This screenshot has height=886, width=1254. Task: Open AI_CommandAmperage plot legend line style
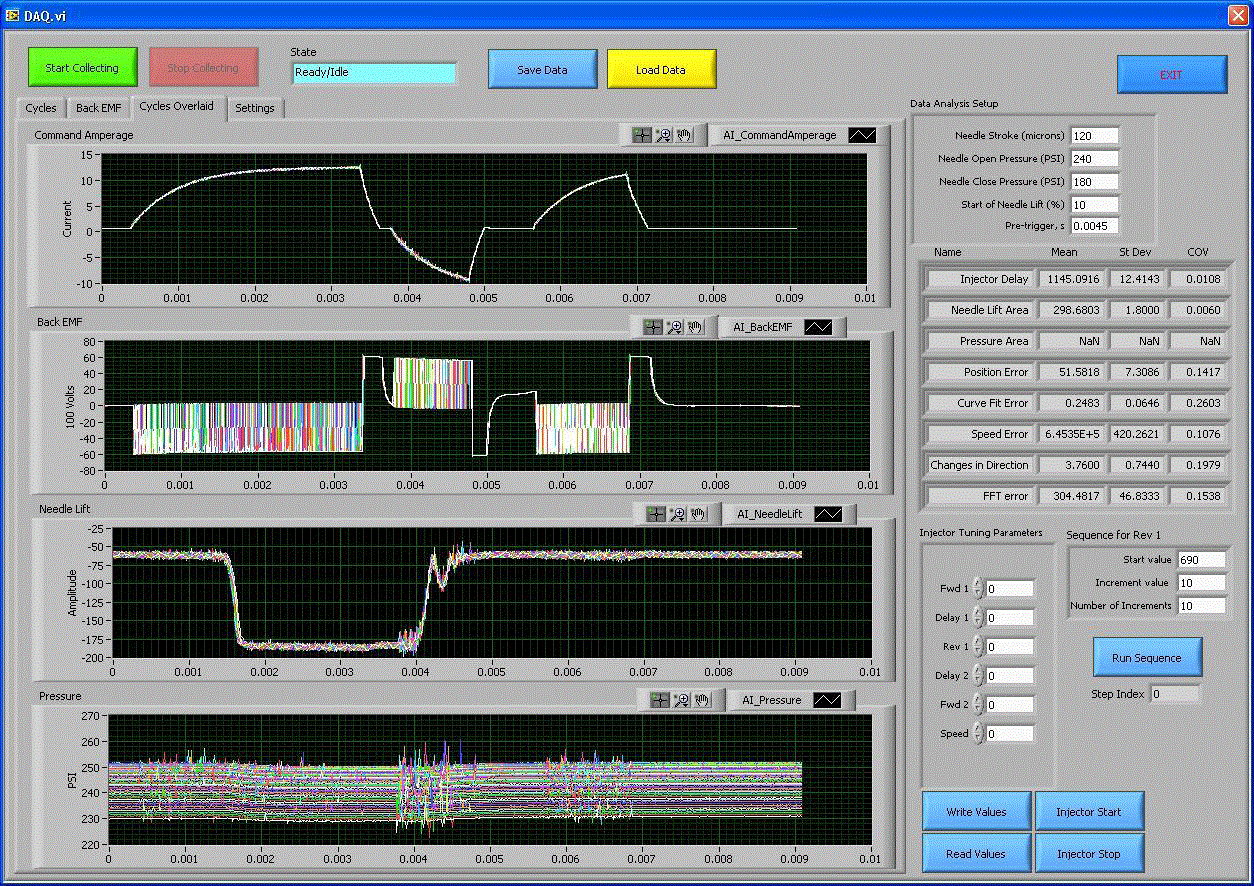[x=862, y=135]
